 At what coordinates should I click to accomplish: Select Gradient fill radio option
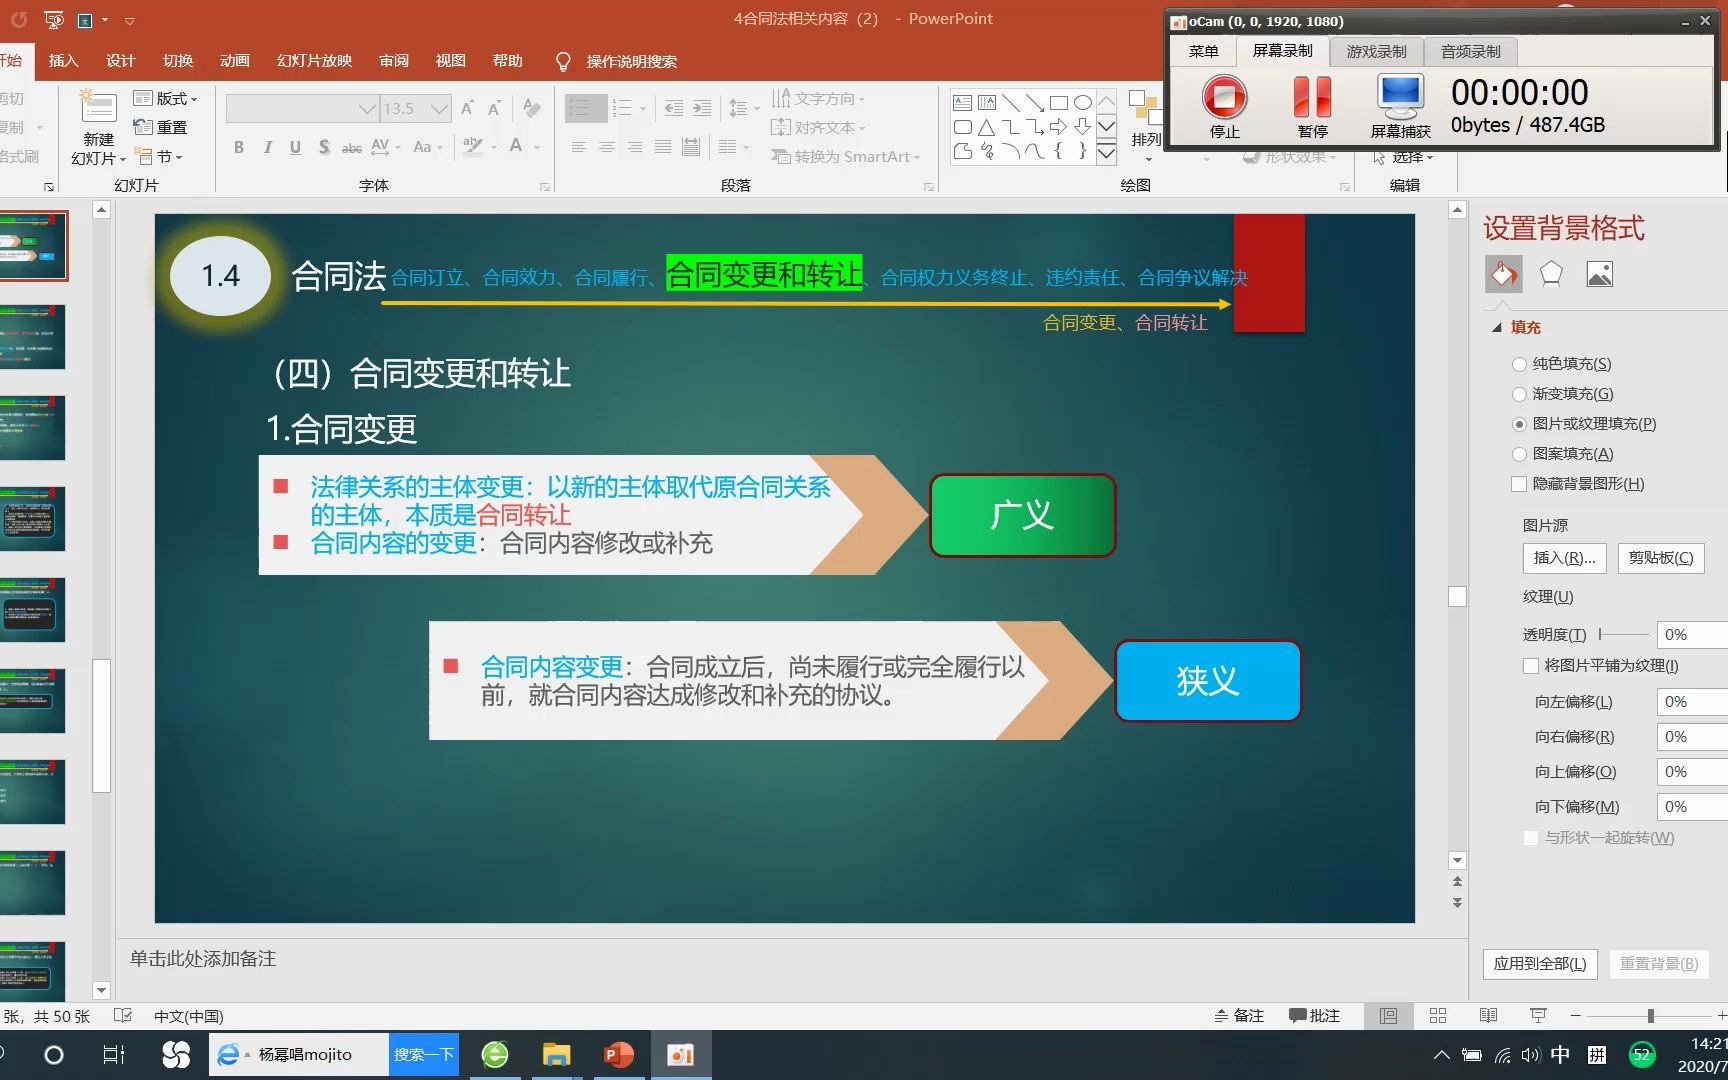click(x=1519, y=394)
